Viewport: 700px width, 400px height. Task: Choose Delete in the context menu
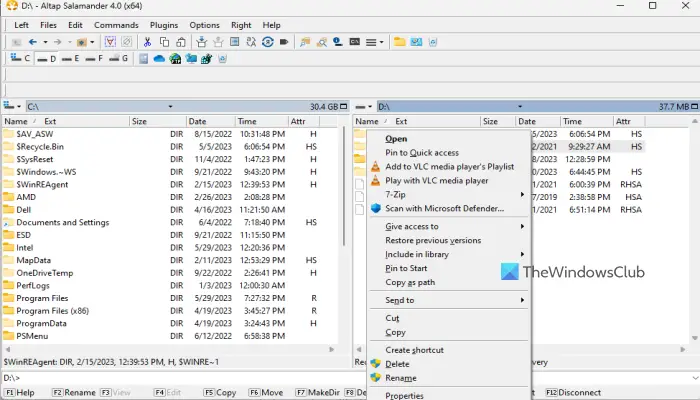[x=448, y=364]
